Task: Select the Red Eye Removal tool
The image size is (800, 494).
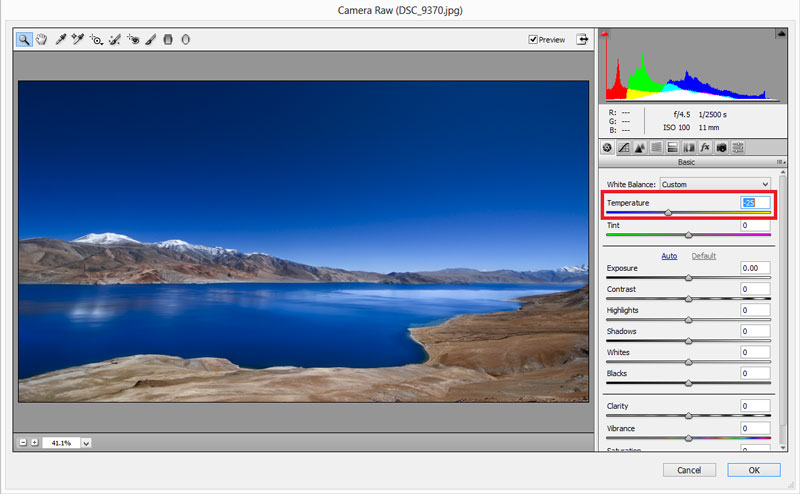Action: tap(133, 40)
